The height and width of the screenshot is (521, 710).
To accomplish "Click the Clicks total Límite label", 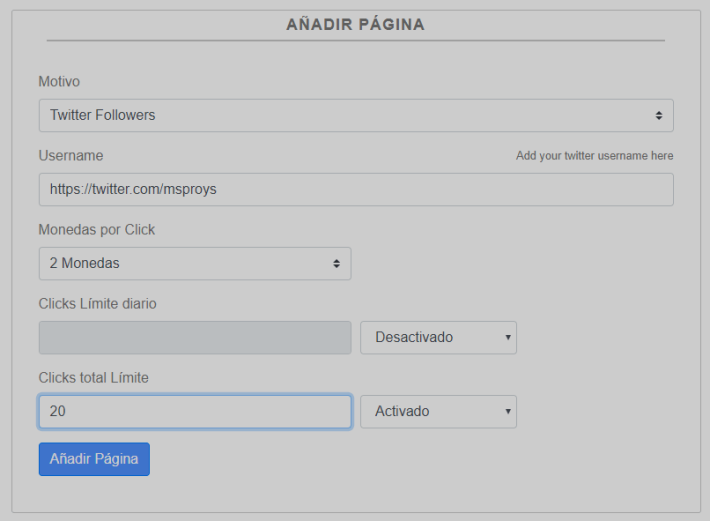I will pyautogui.click(x=94, y=378).
